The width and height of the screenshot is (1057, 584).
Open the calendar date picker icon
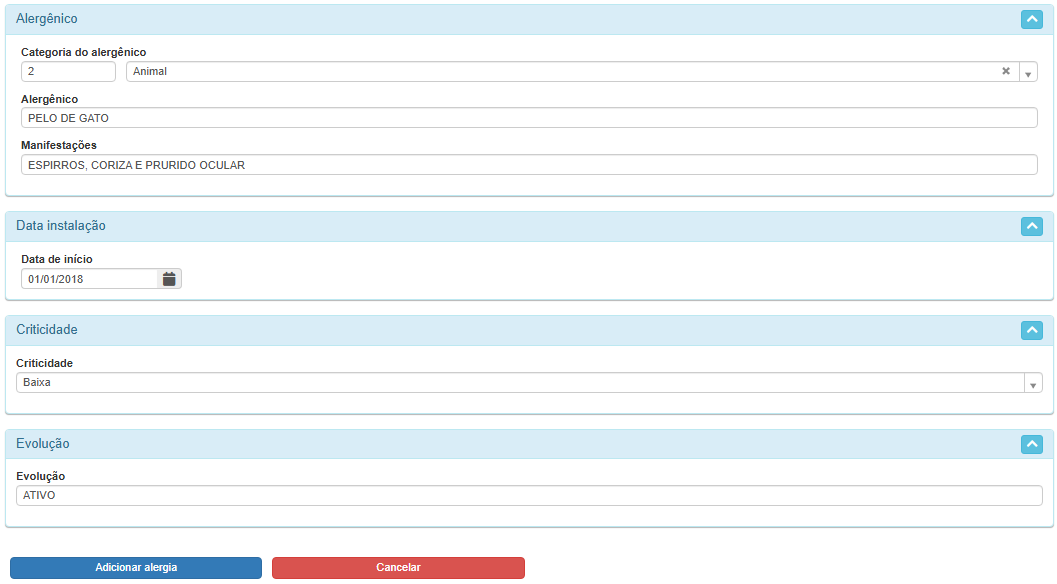169,279
